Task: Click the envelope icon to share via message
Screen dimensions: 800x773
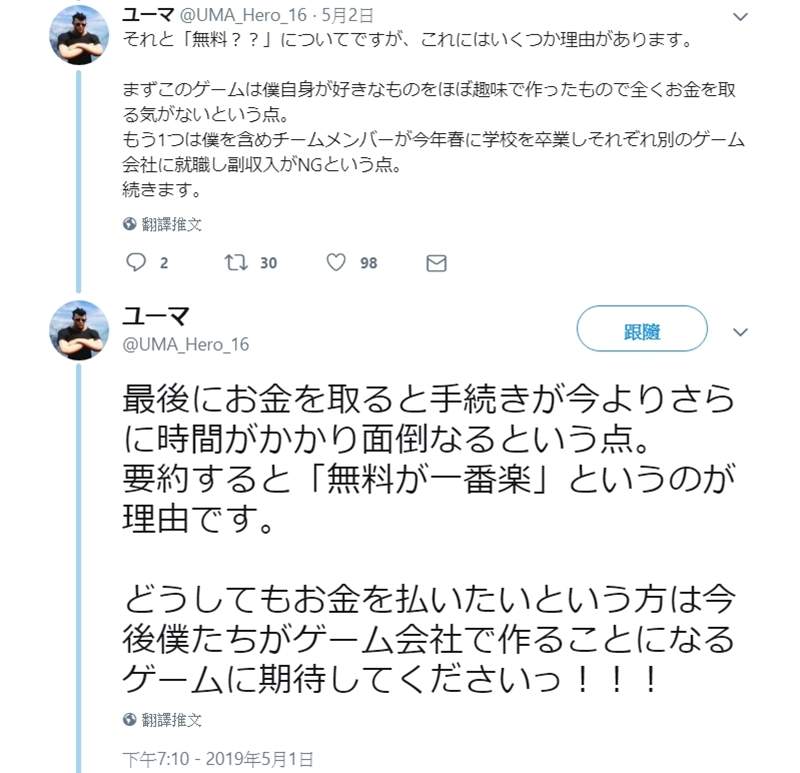Action: (x=436, y=263)
